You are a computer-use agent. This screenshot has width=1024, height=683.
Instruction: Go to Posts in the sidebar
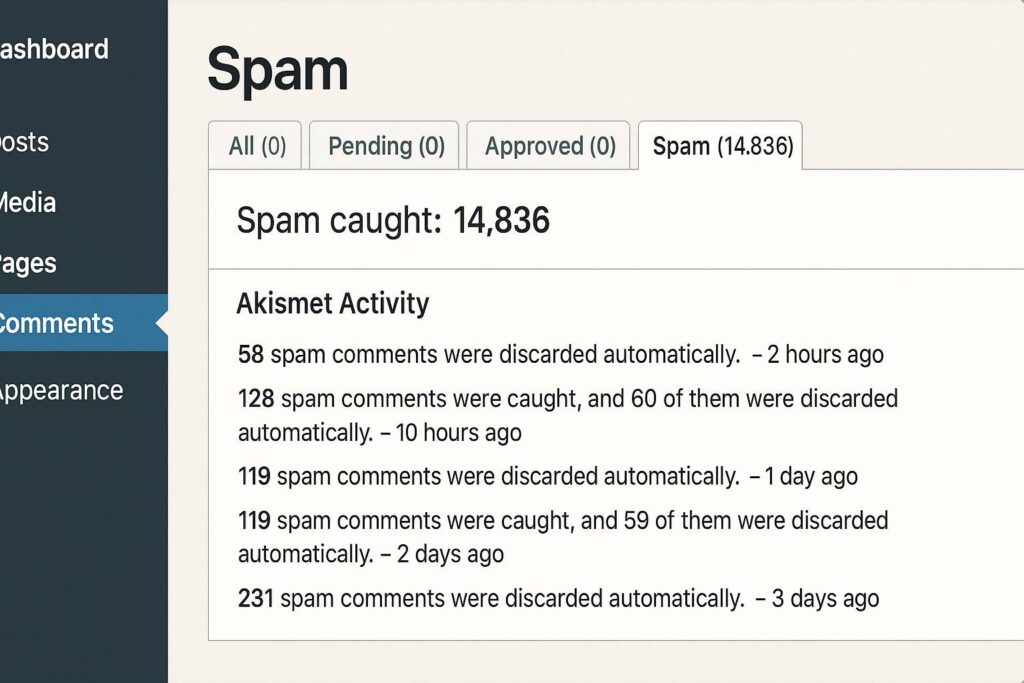coord(25,142)
